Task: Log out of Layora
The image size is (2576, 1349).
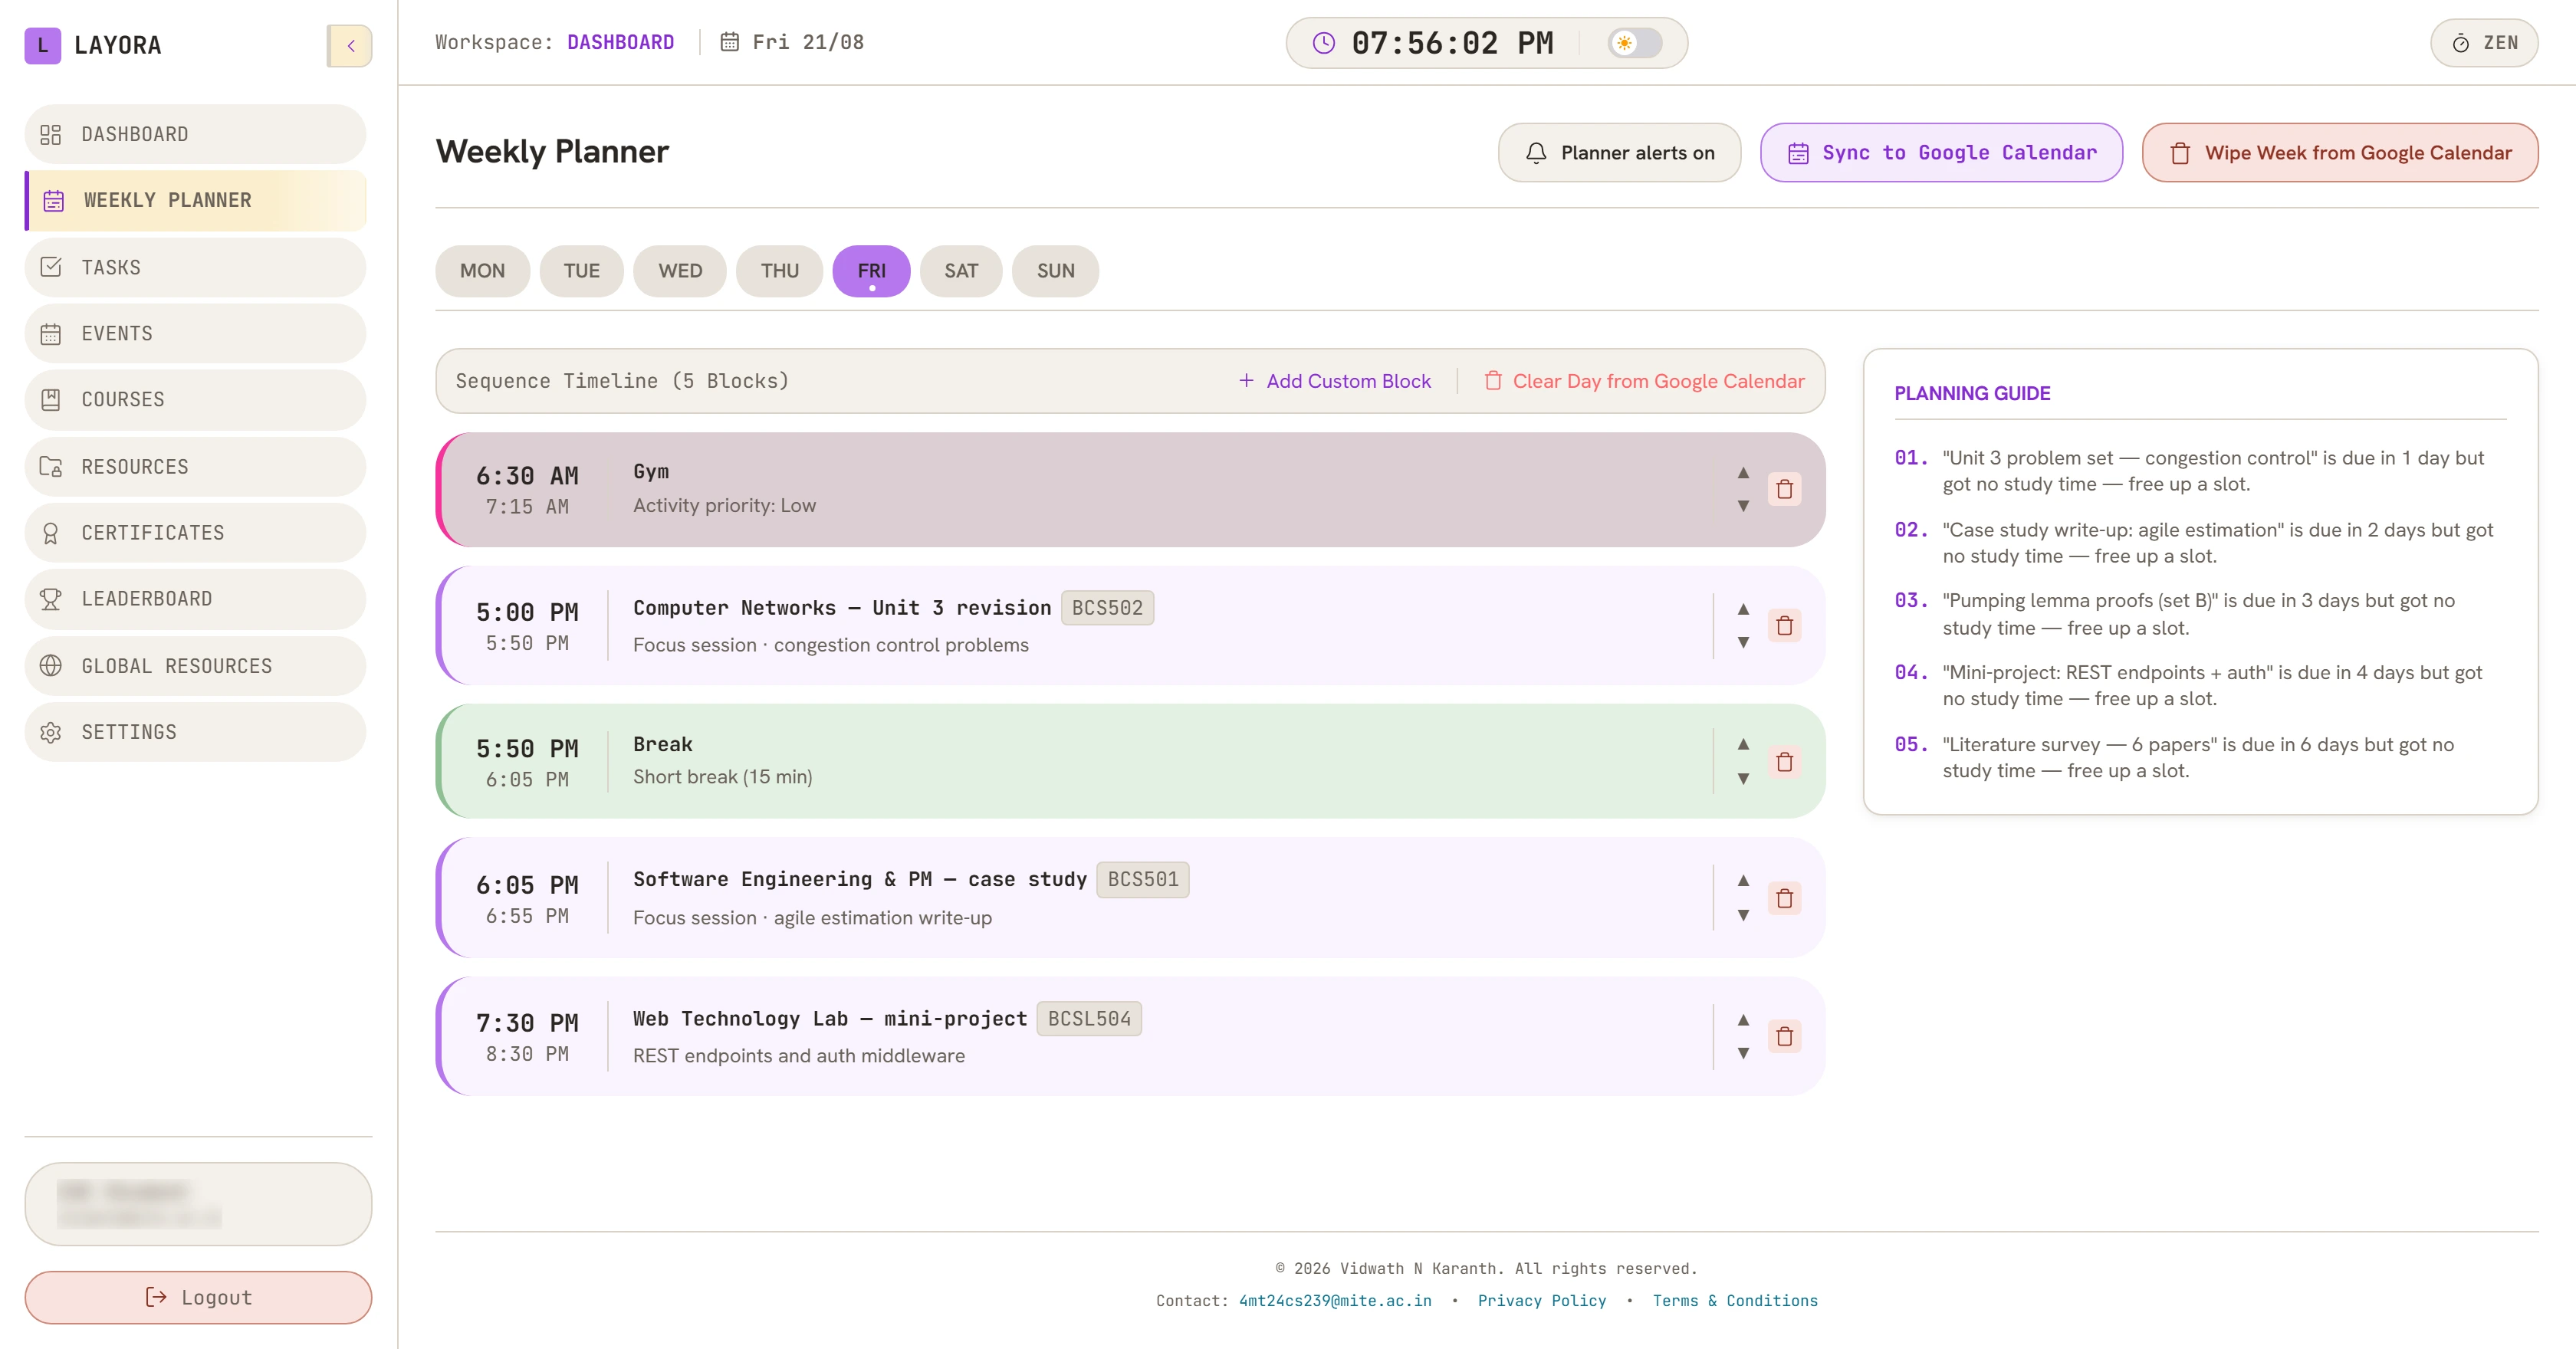Action: [x=198, y=1297]
